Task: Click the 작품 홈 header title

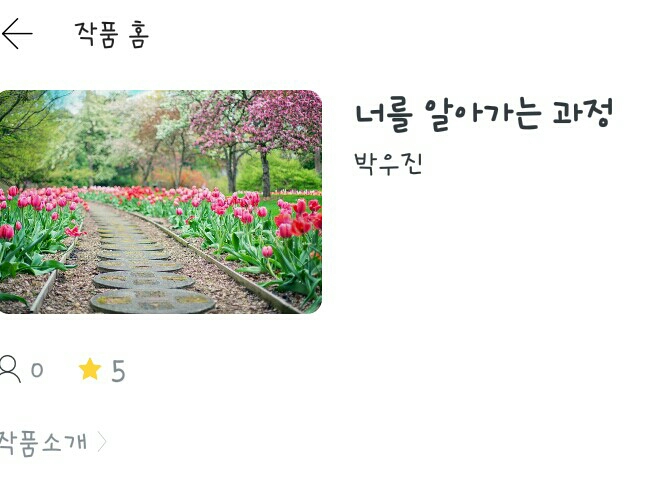Action: point(112,34)
